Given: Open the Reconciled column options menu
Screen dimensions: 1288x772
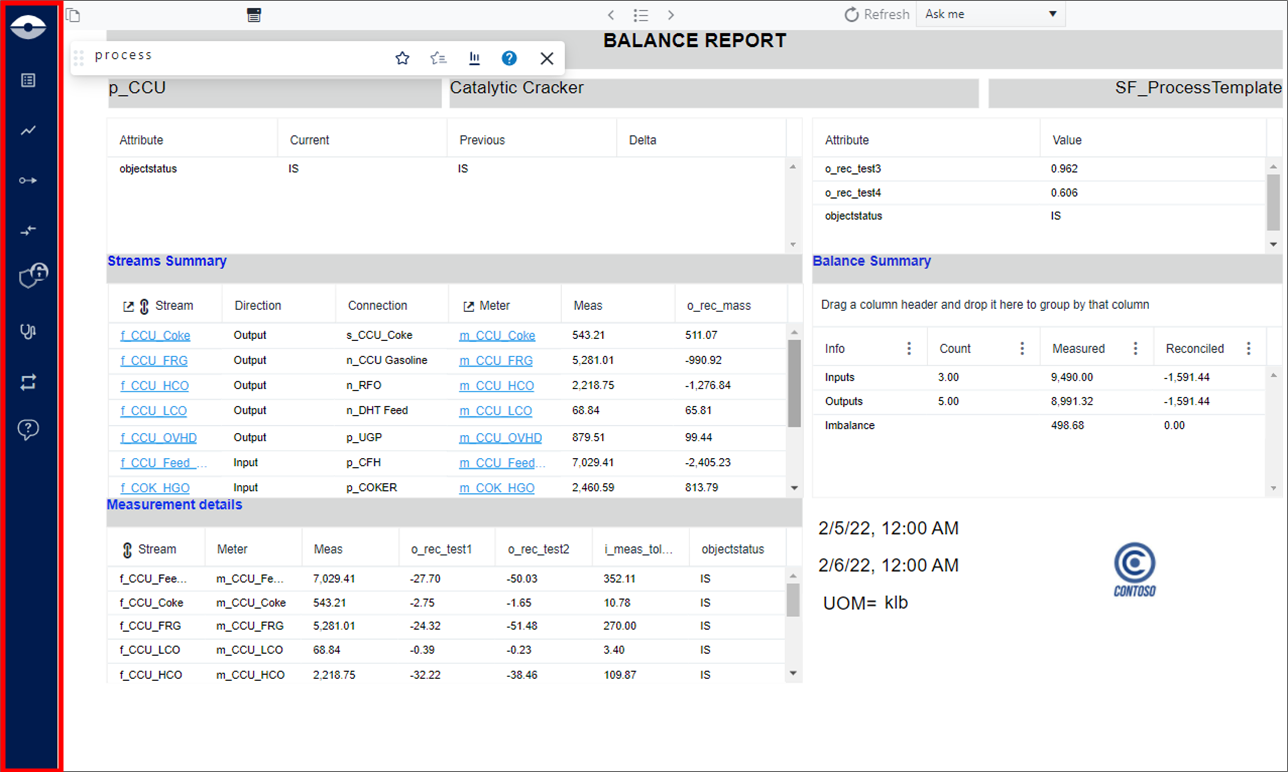Looking at the screenshot, I should point(1248,349).
